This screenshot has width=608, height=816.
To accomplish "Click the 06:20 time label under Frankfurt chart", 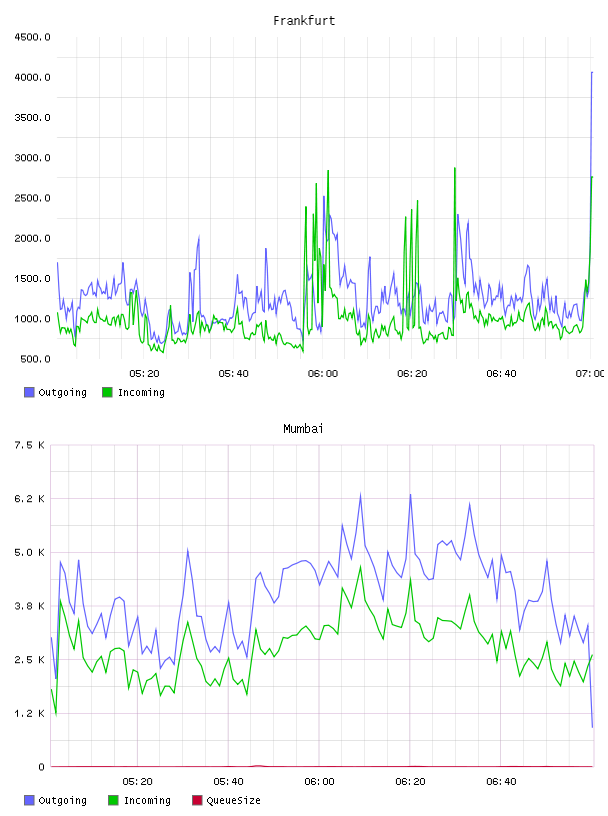I will (x=412, y=374).
